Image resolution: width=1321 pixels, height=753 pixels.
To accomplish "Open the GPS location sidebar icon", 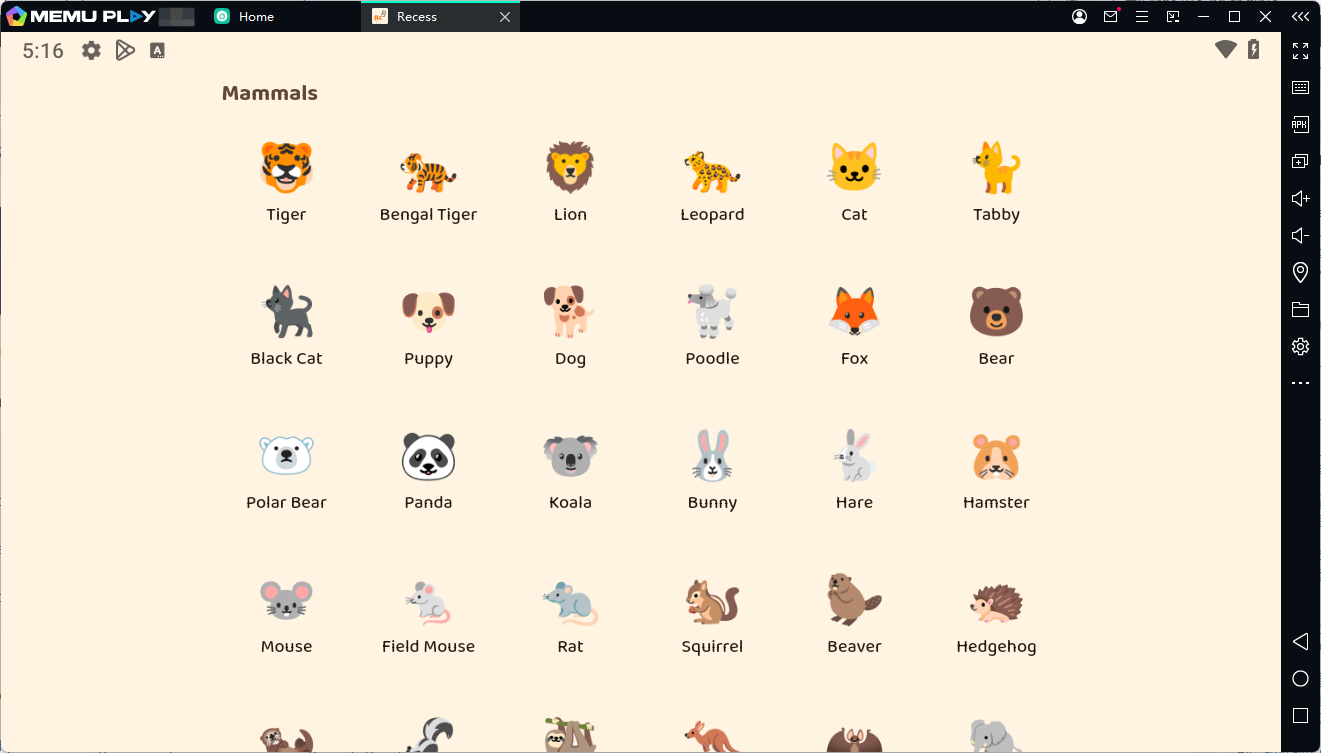I will pos(1300,272).
